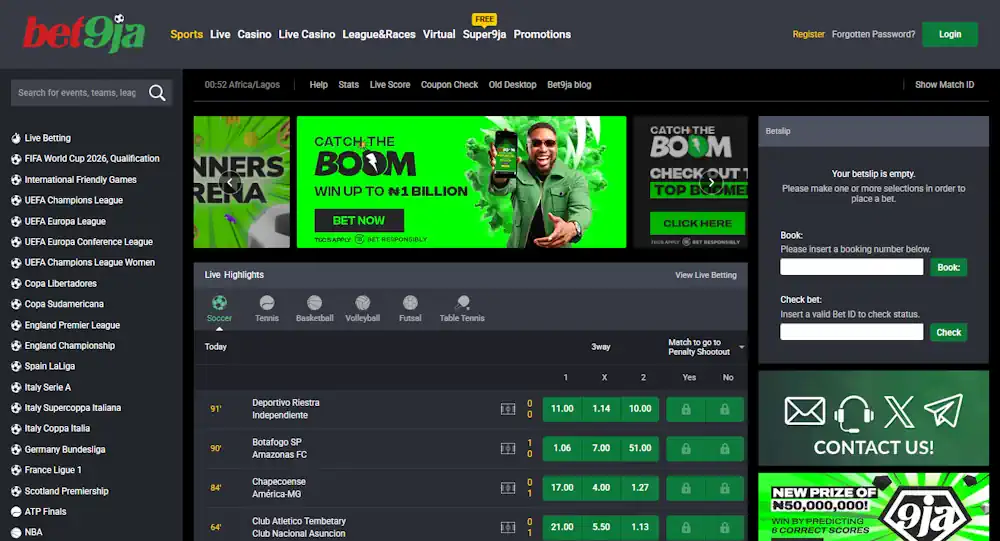Select the Tennis sport icon
1000x541 pixels.
pos(267,302)
